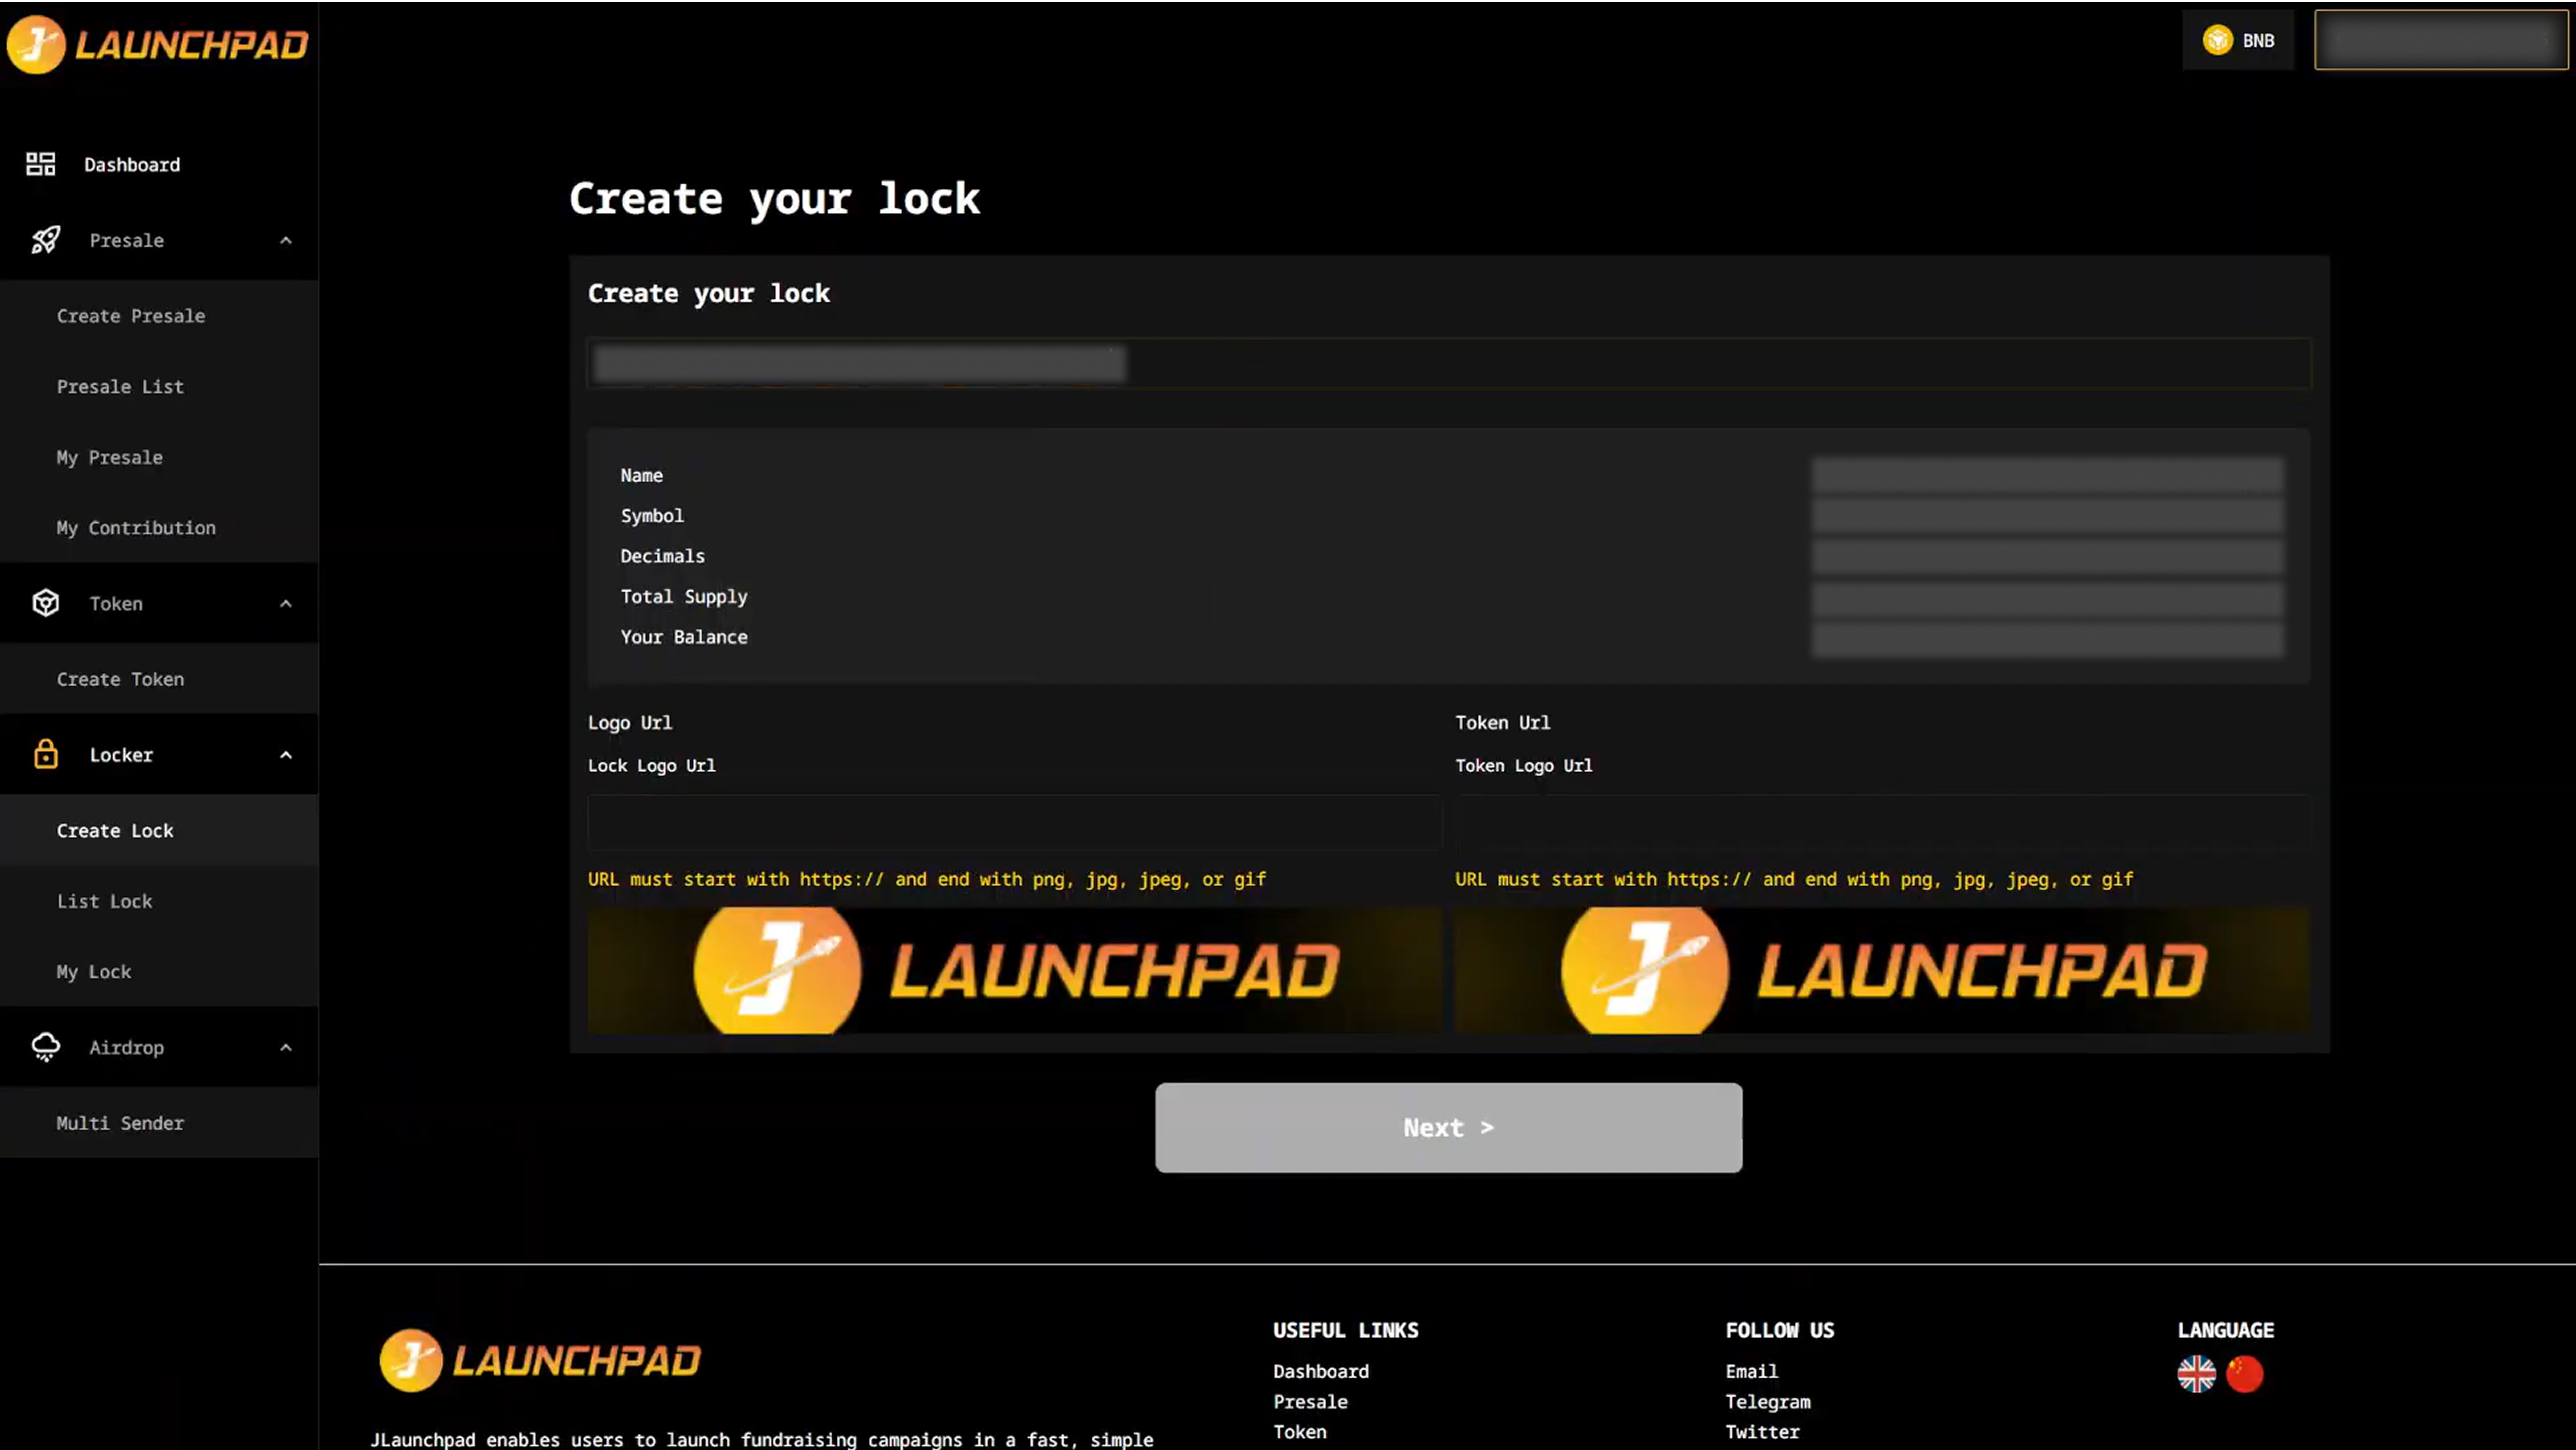Screen dimensions: 2576x1450
Task: Click the Dashboard grid icon
Action: click(x=41, y=164)
